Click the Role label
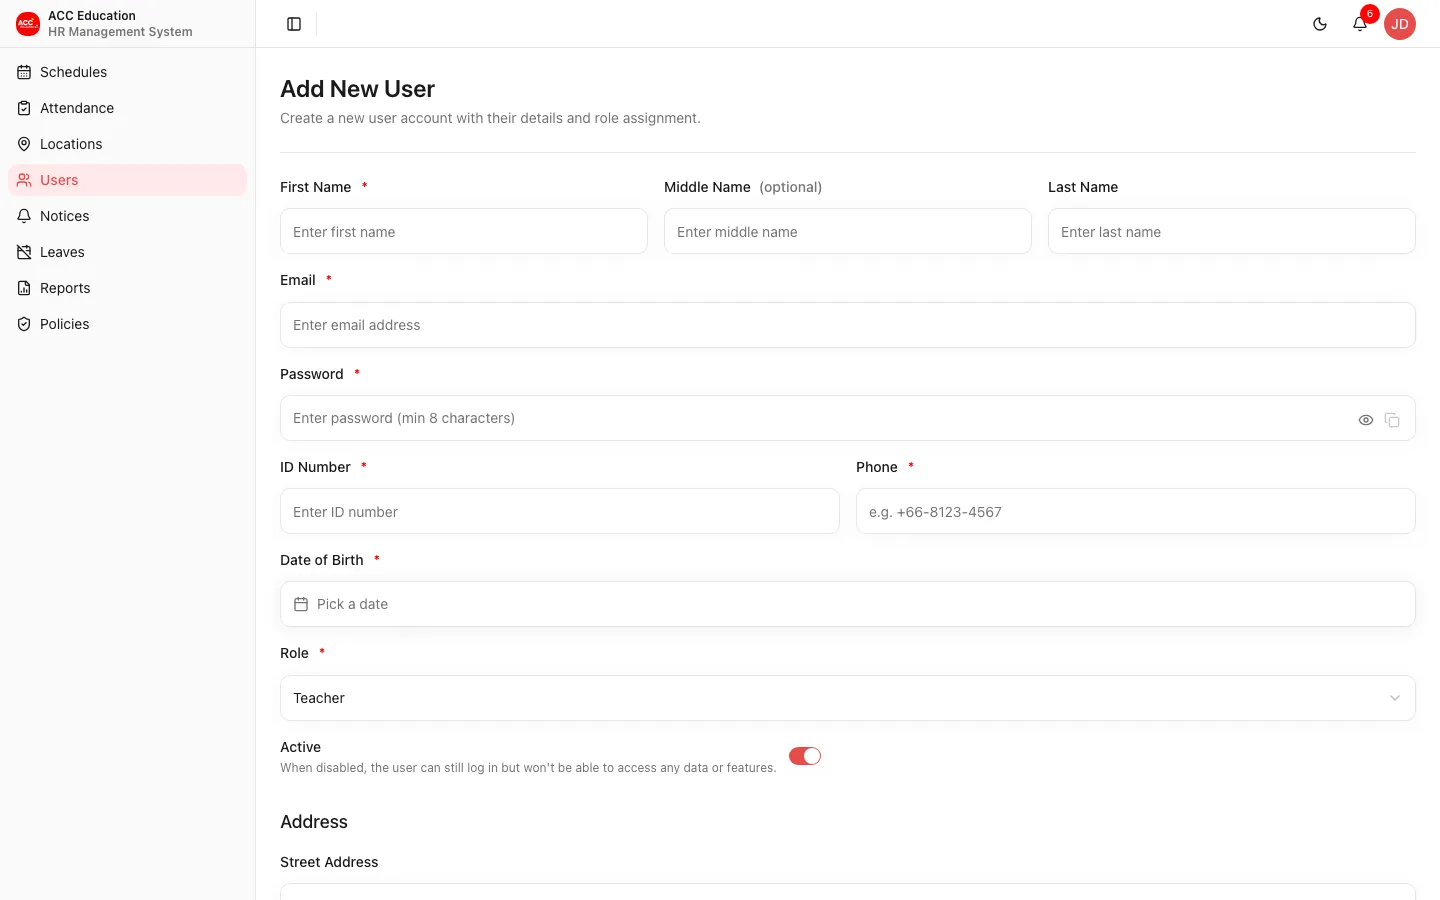 pyautogui.click(x=294, y=653)
